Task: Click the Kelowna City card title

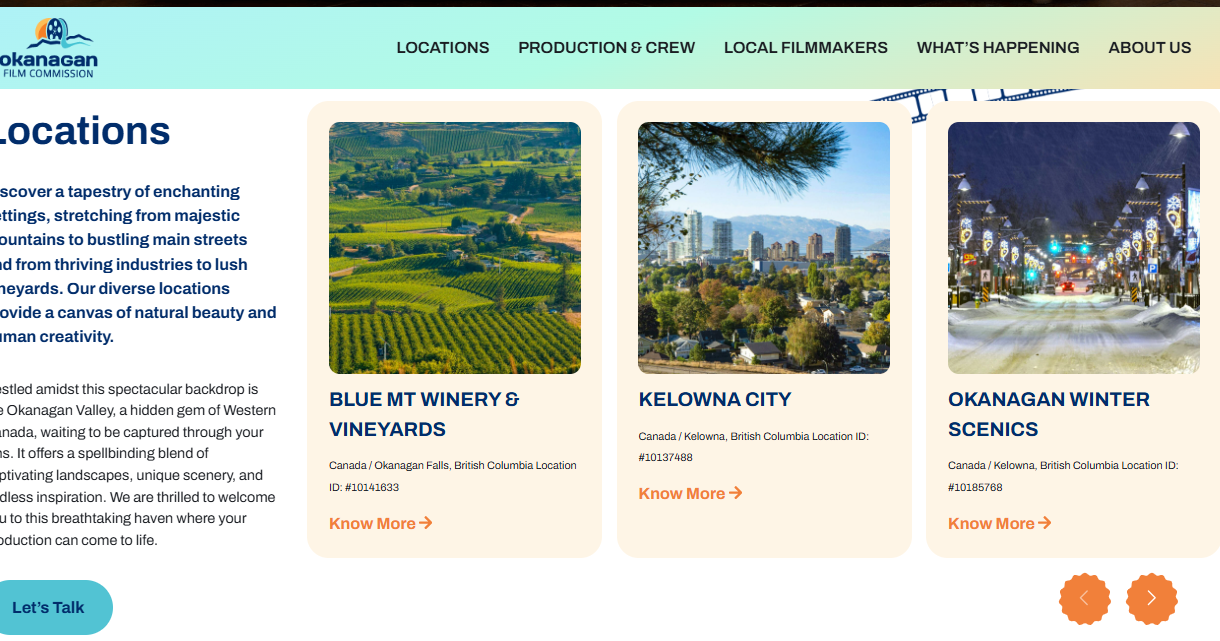Action: click(x=714, y=399)
